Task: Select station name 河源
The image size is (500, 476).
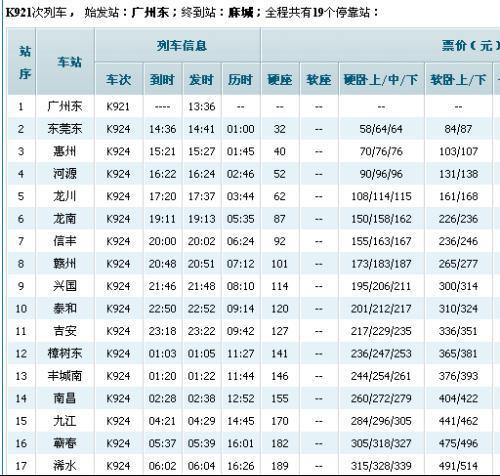Action: coord(65,174)
